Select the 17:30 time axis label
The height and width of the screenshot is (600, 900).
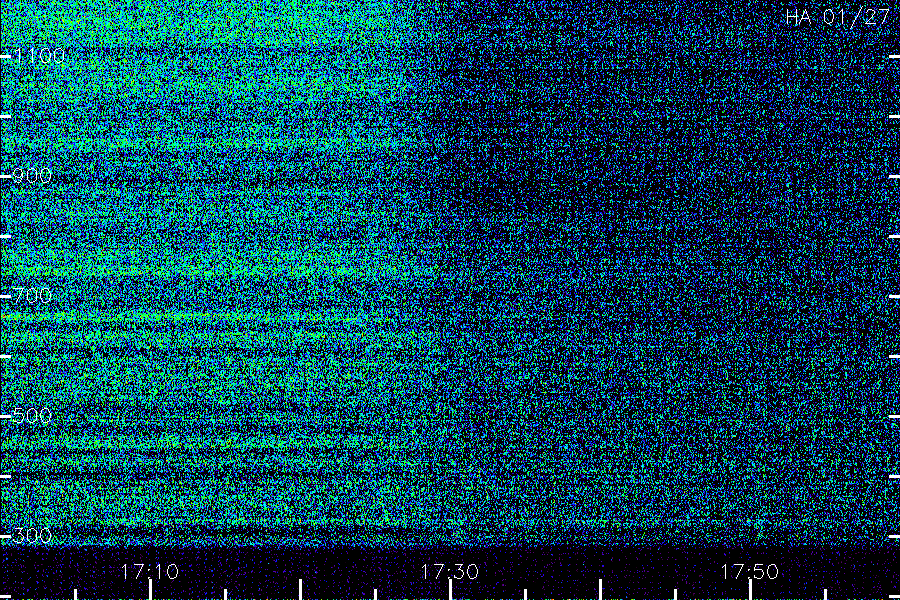450,572
